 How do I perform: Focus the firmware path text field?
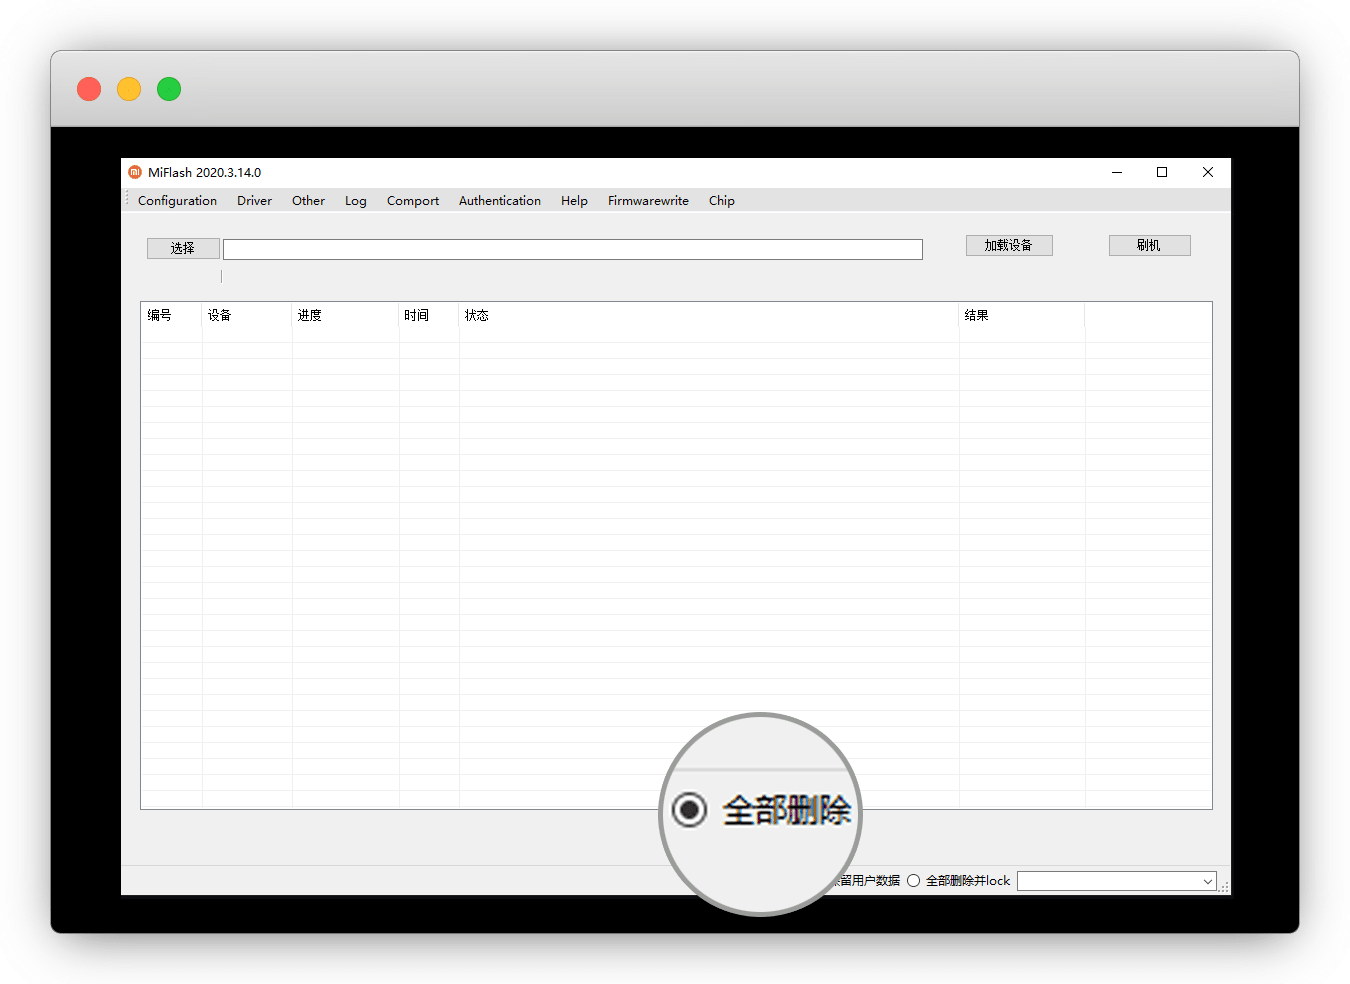pyautogui.click(x=572, y=249)
